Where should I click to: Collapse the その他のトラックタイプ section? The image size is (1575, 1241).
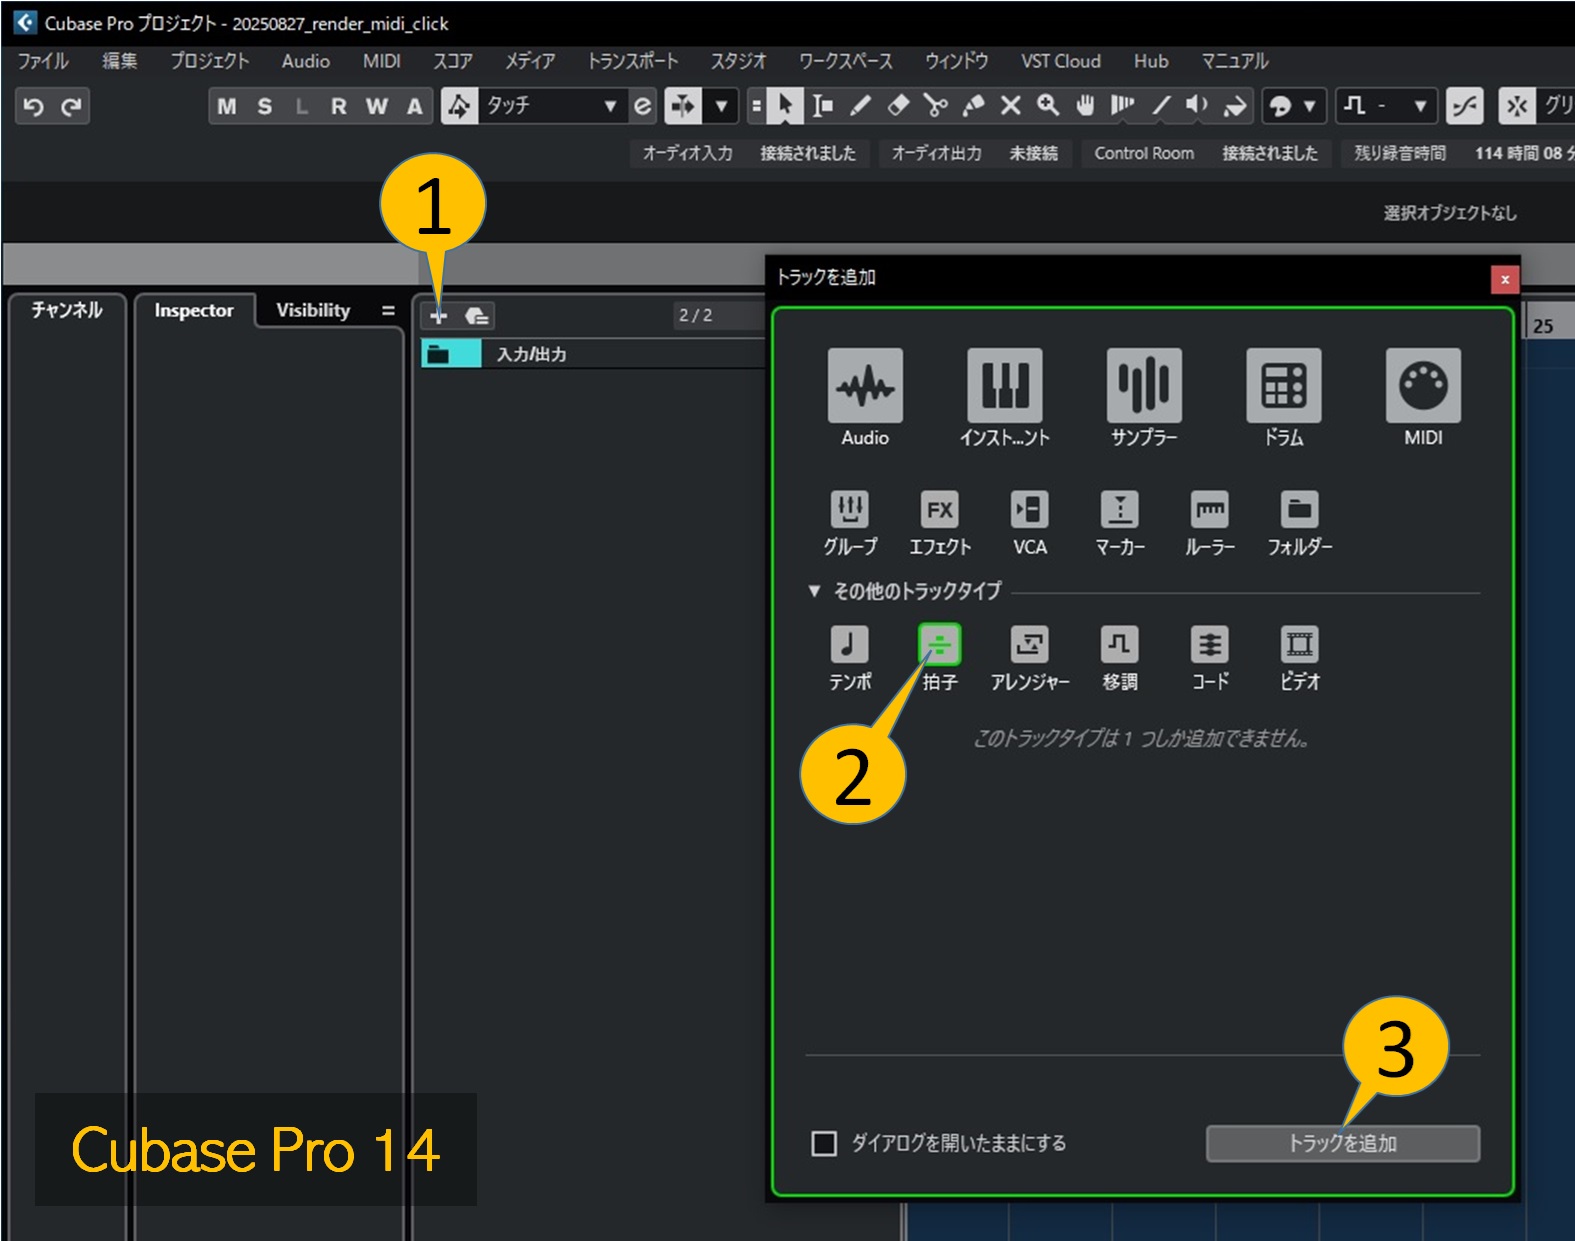point(814,591)
